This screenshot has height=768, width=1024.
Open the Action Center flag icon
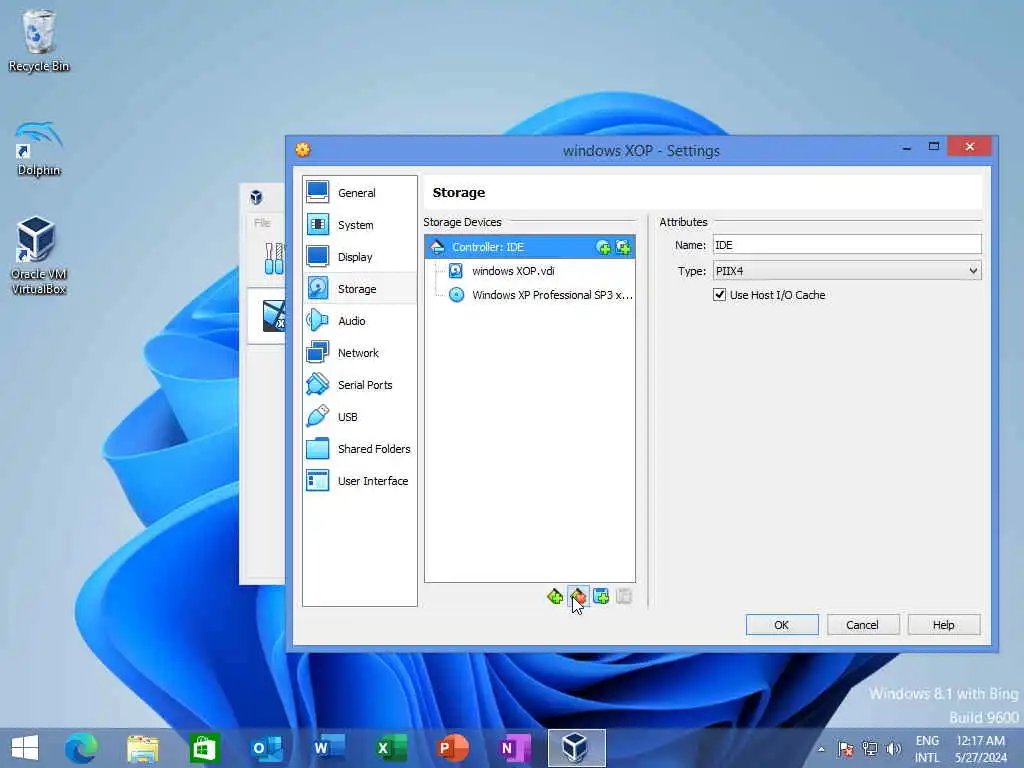pos(846,749)
